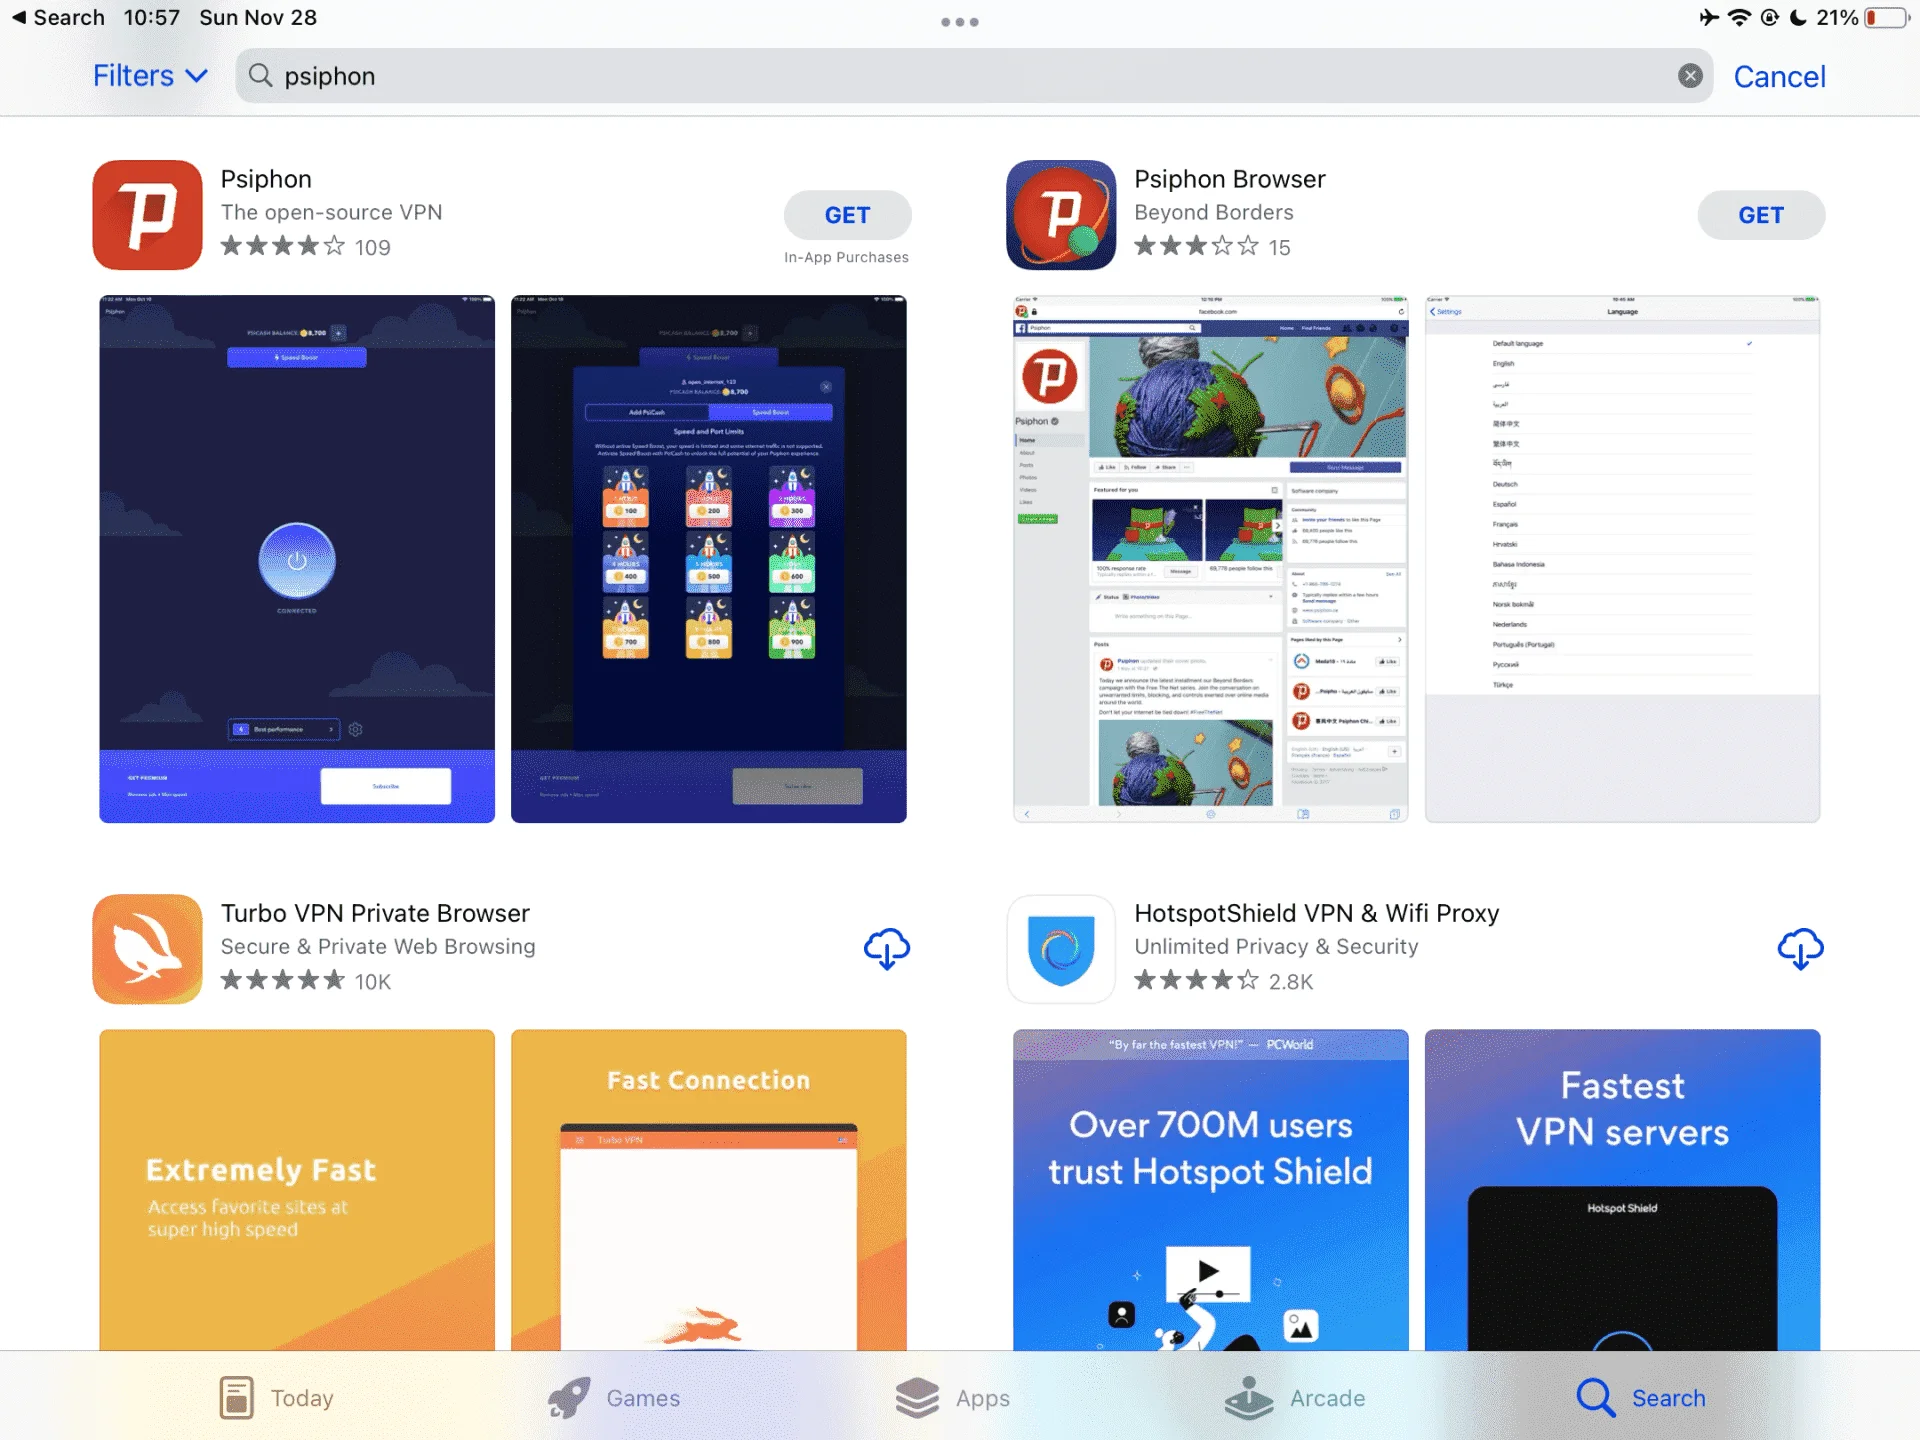This screenshot has width=1920, height=1440.
Task: Switch to the Apps tab
Action: point(953,1398)
